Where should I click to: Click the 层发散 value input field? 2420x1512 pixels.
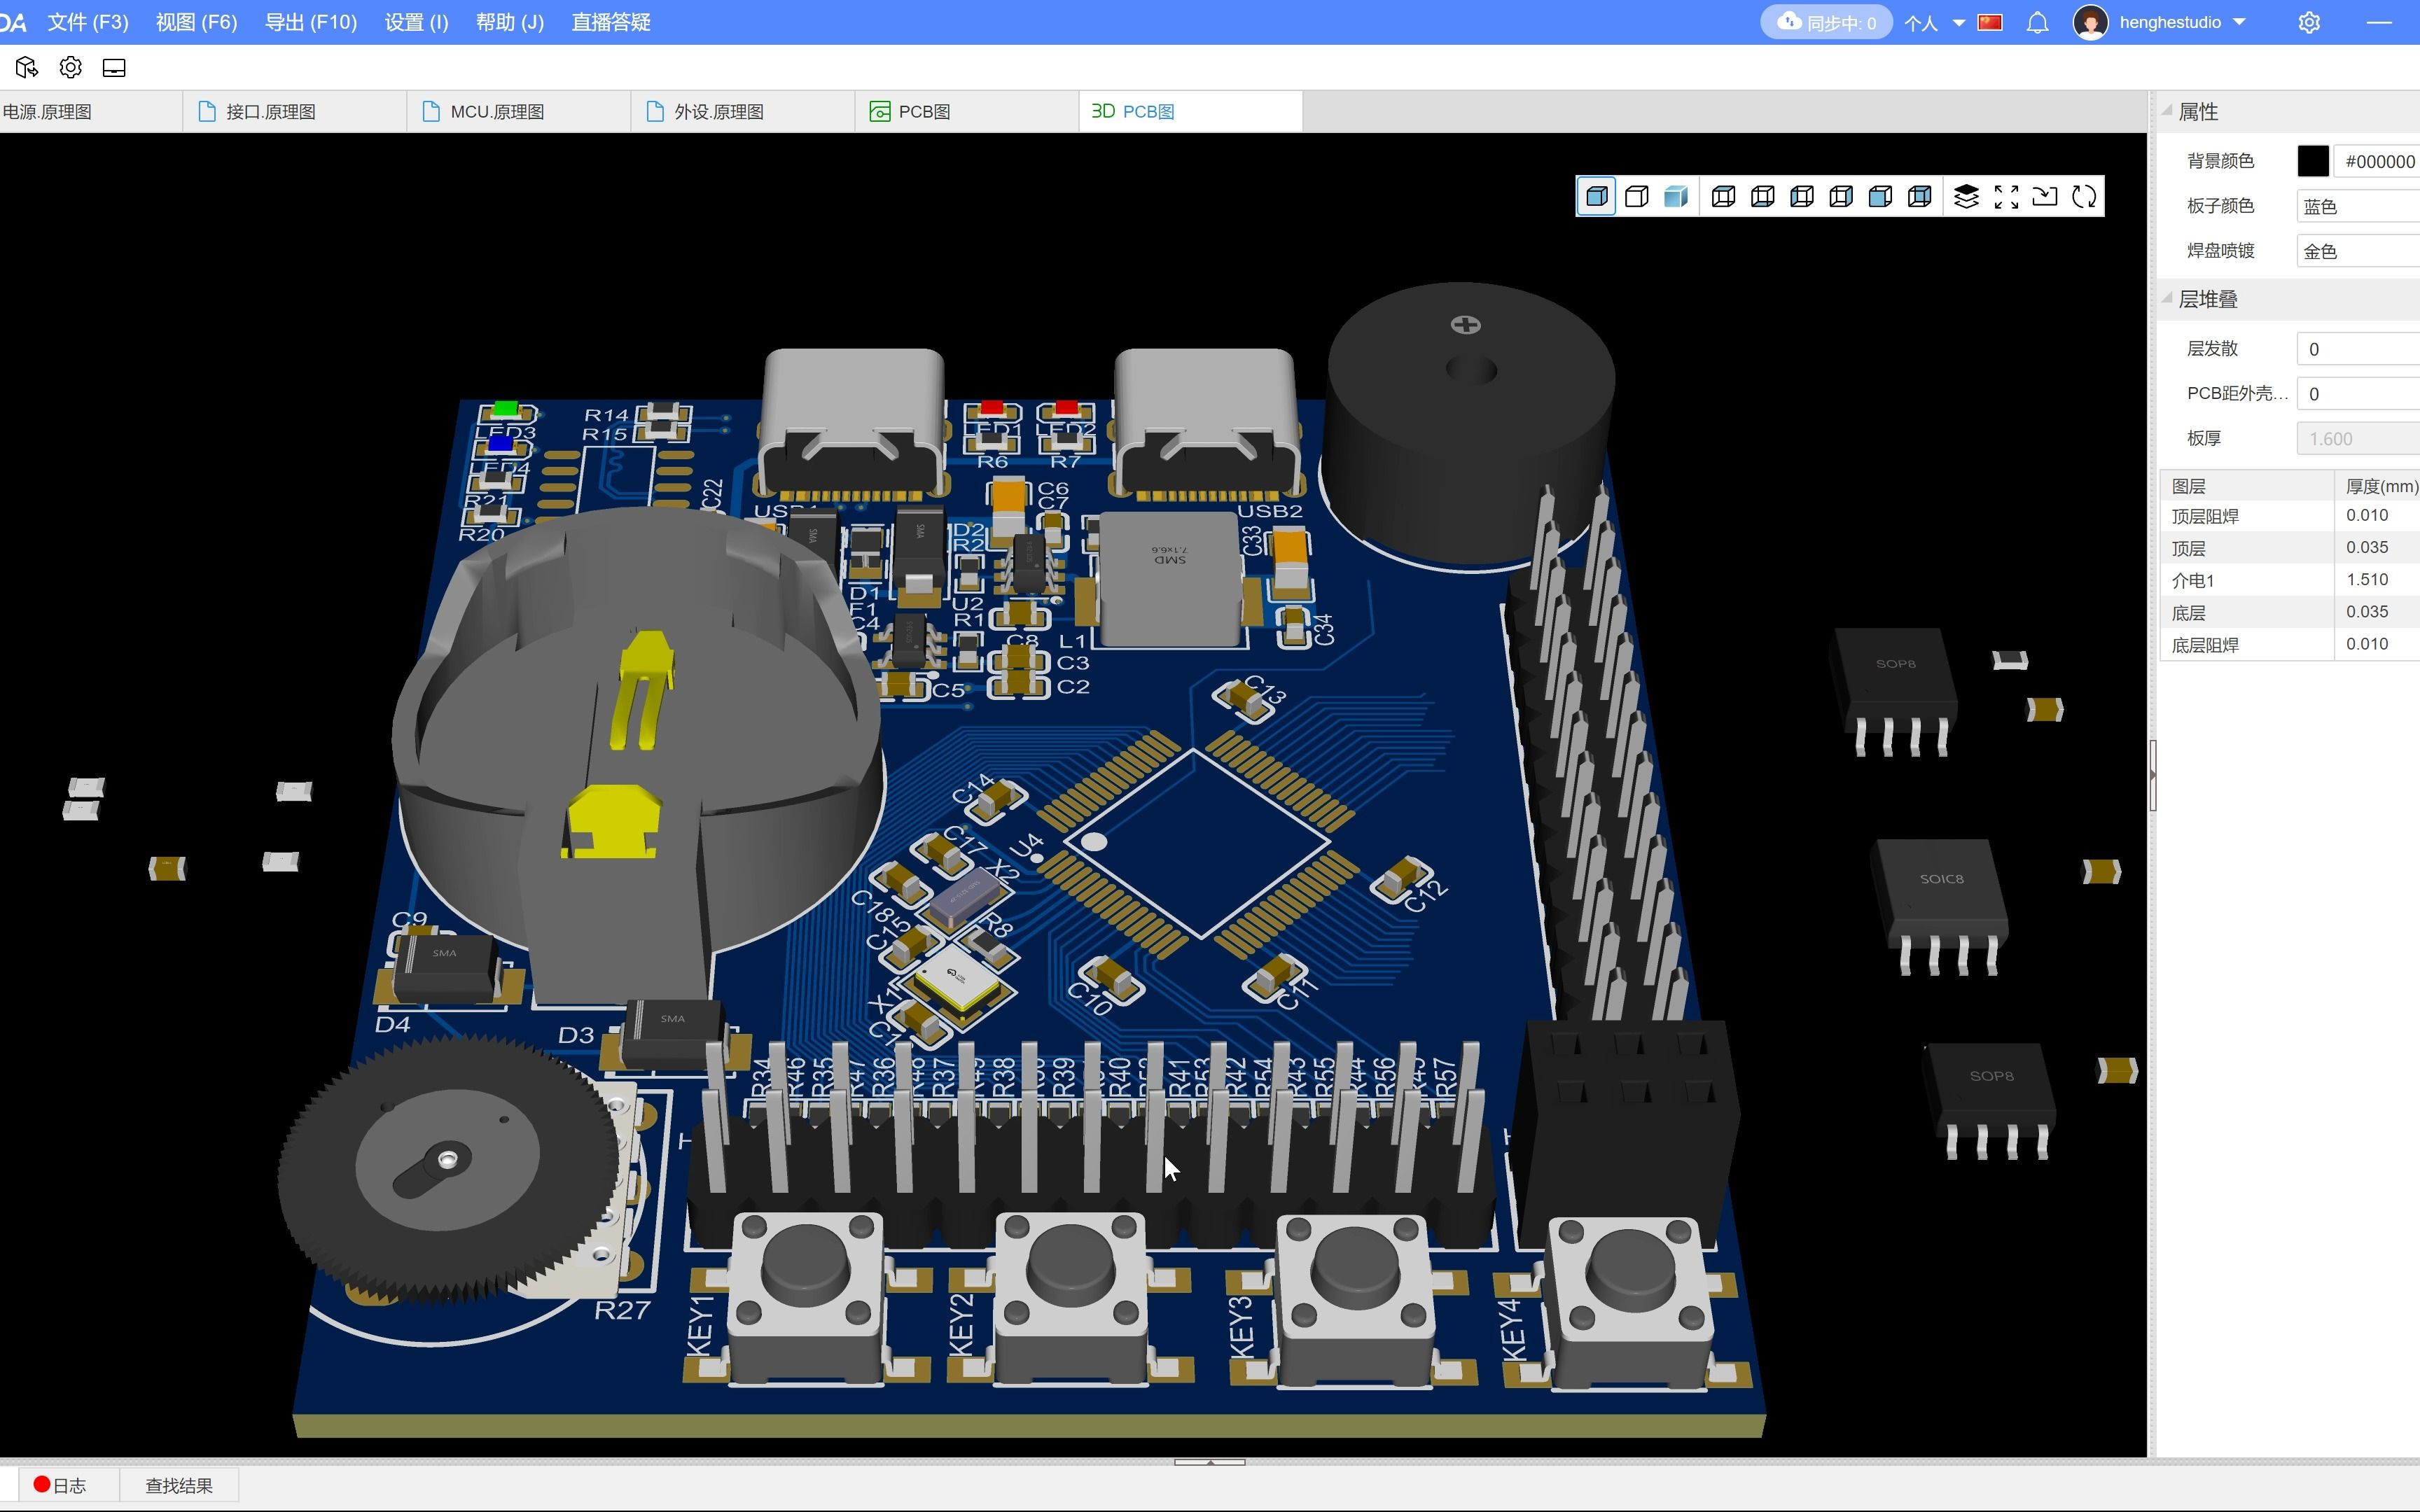click(2358, 349)
